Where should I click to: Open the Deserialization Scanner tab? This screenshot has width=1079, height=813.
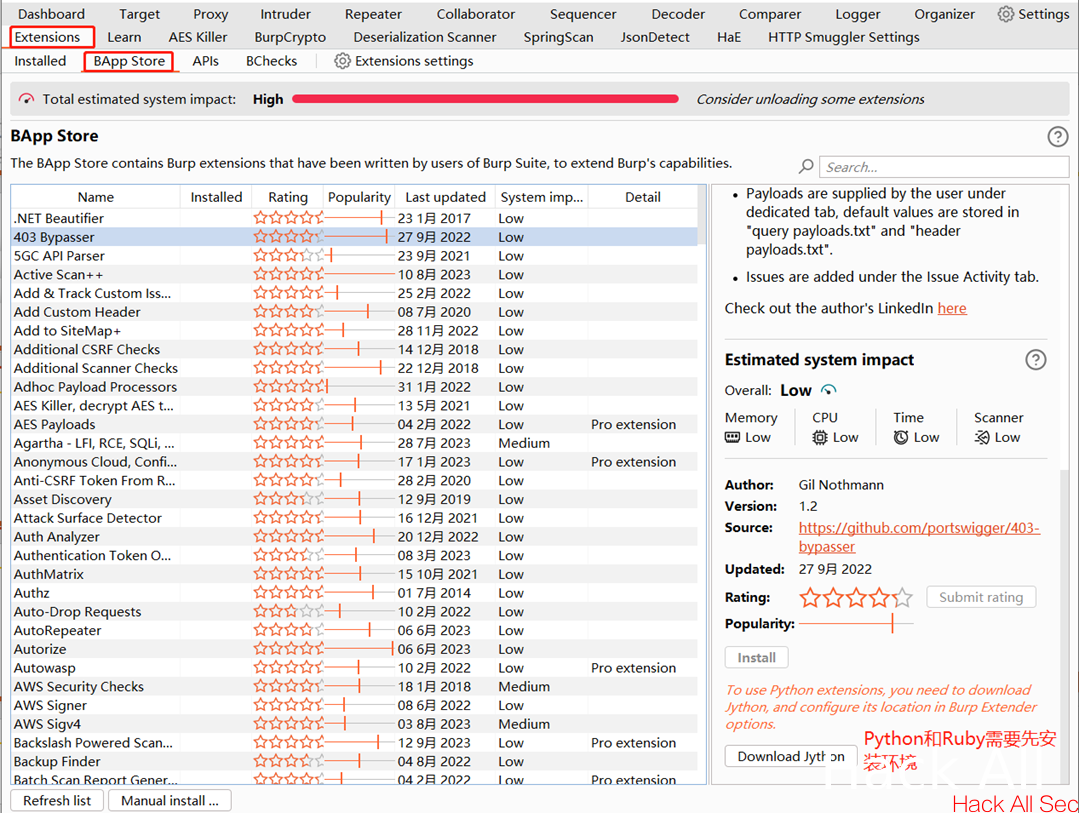coord(425,37)
